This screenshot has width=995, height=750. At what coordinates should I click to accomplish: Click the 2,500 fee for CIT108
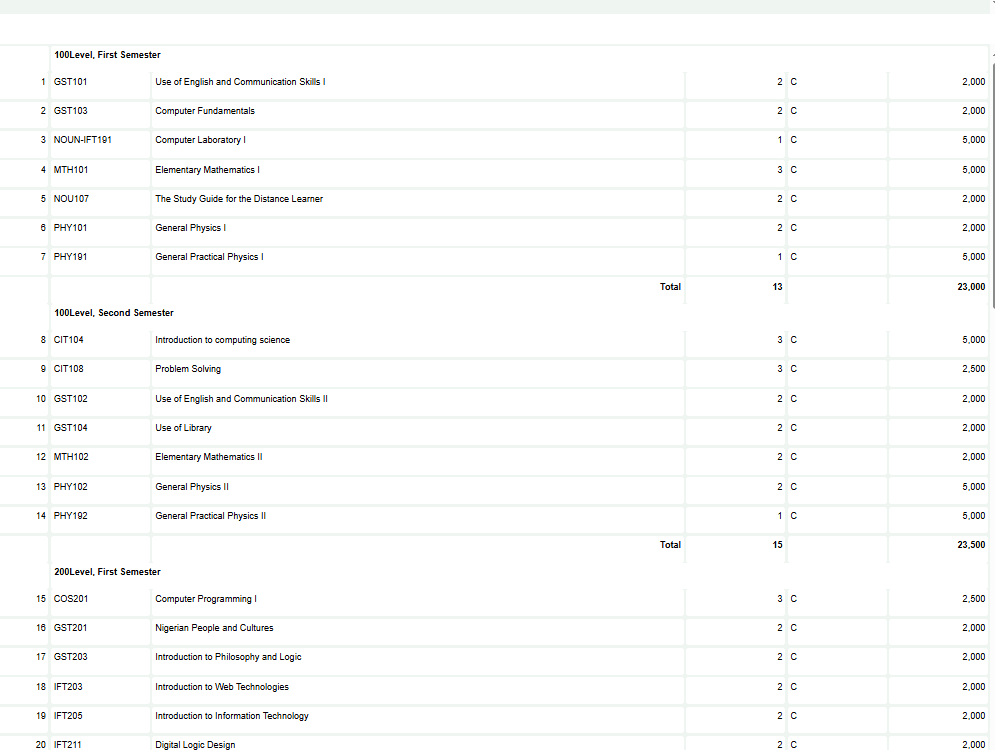point(973,369)
